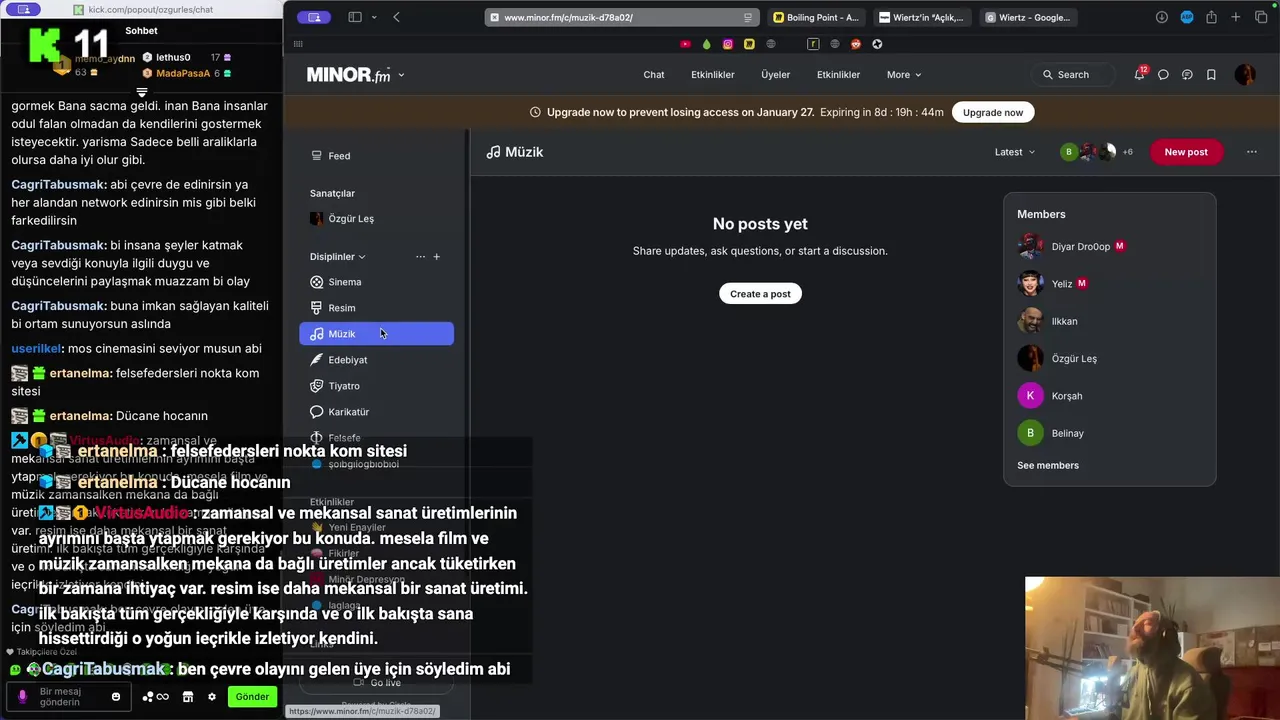
Task: Click the purple profile button in Safari toolbar
Action: [x=316, y=17]
